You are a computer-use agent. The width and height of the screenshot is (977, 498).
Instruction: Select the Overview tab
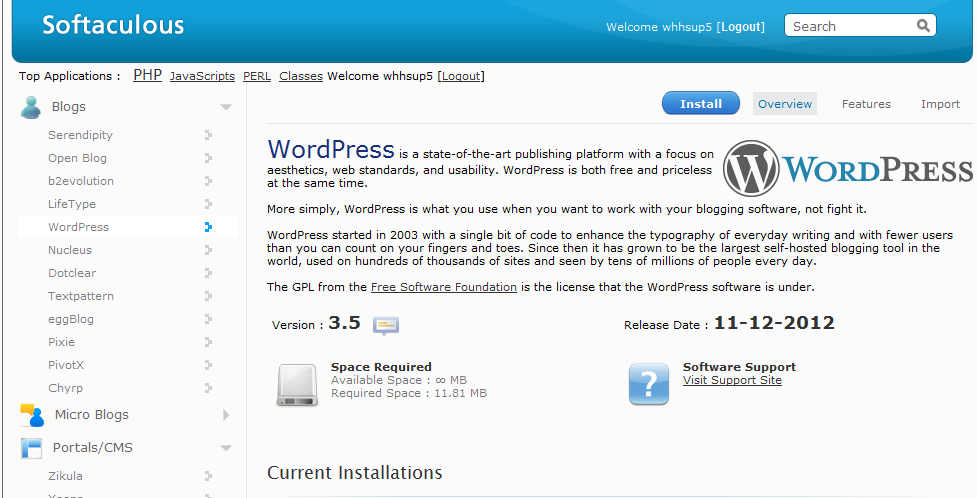point(785,104)
